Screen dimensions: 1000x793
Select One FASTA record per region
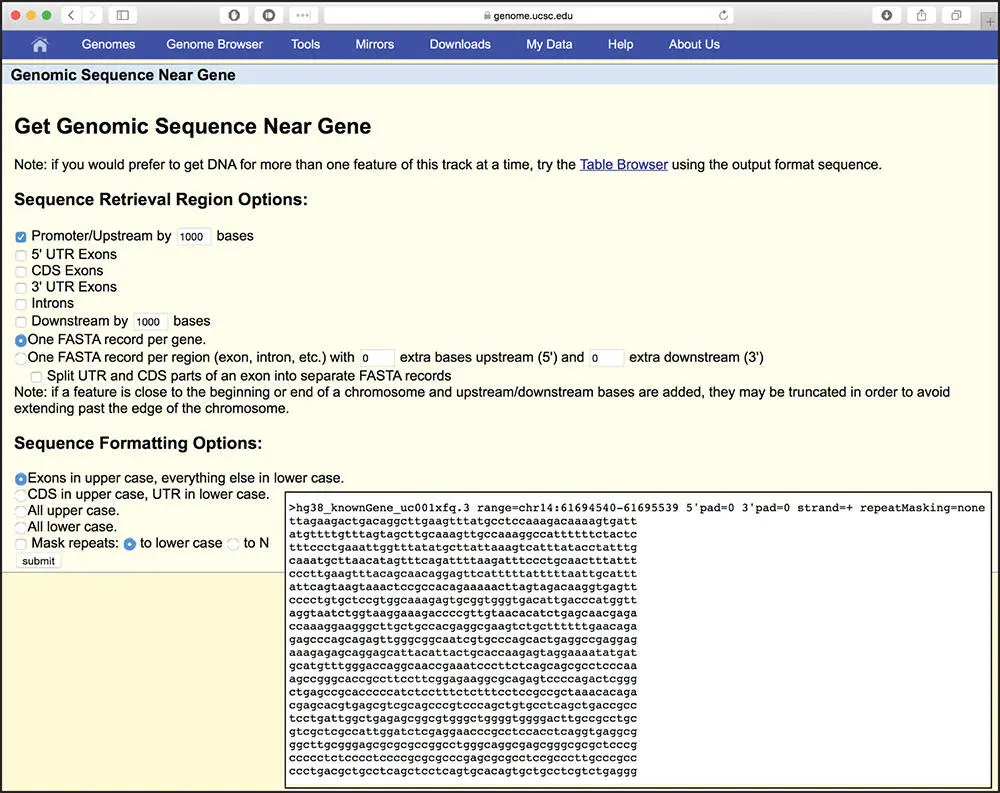pos(21,358)
